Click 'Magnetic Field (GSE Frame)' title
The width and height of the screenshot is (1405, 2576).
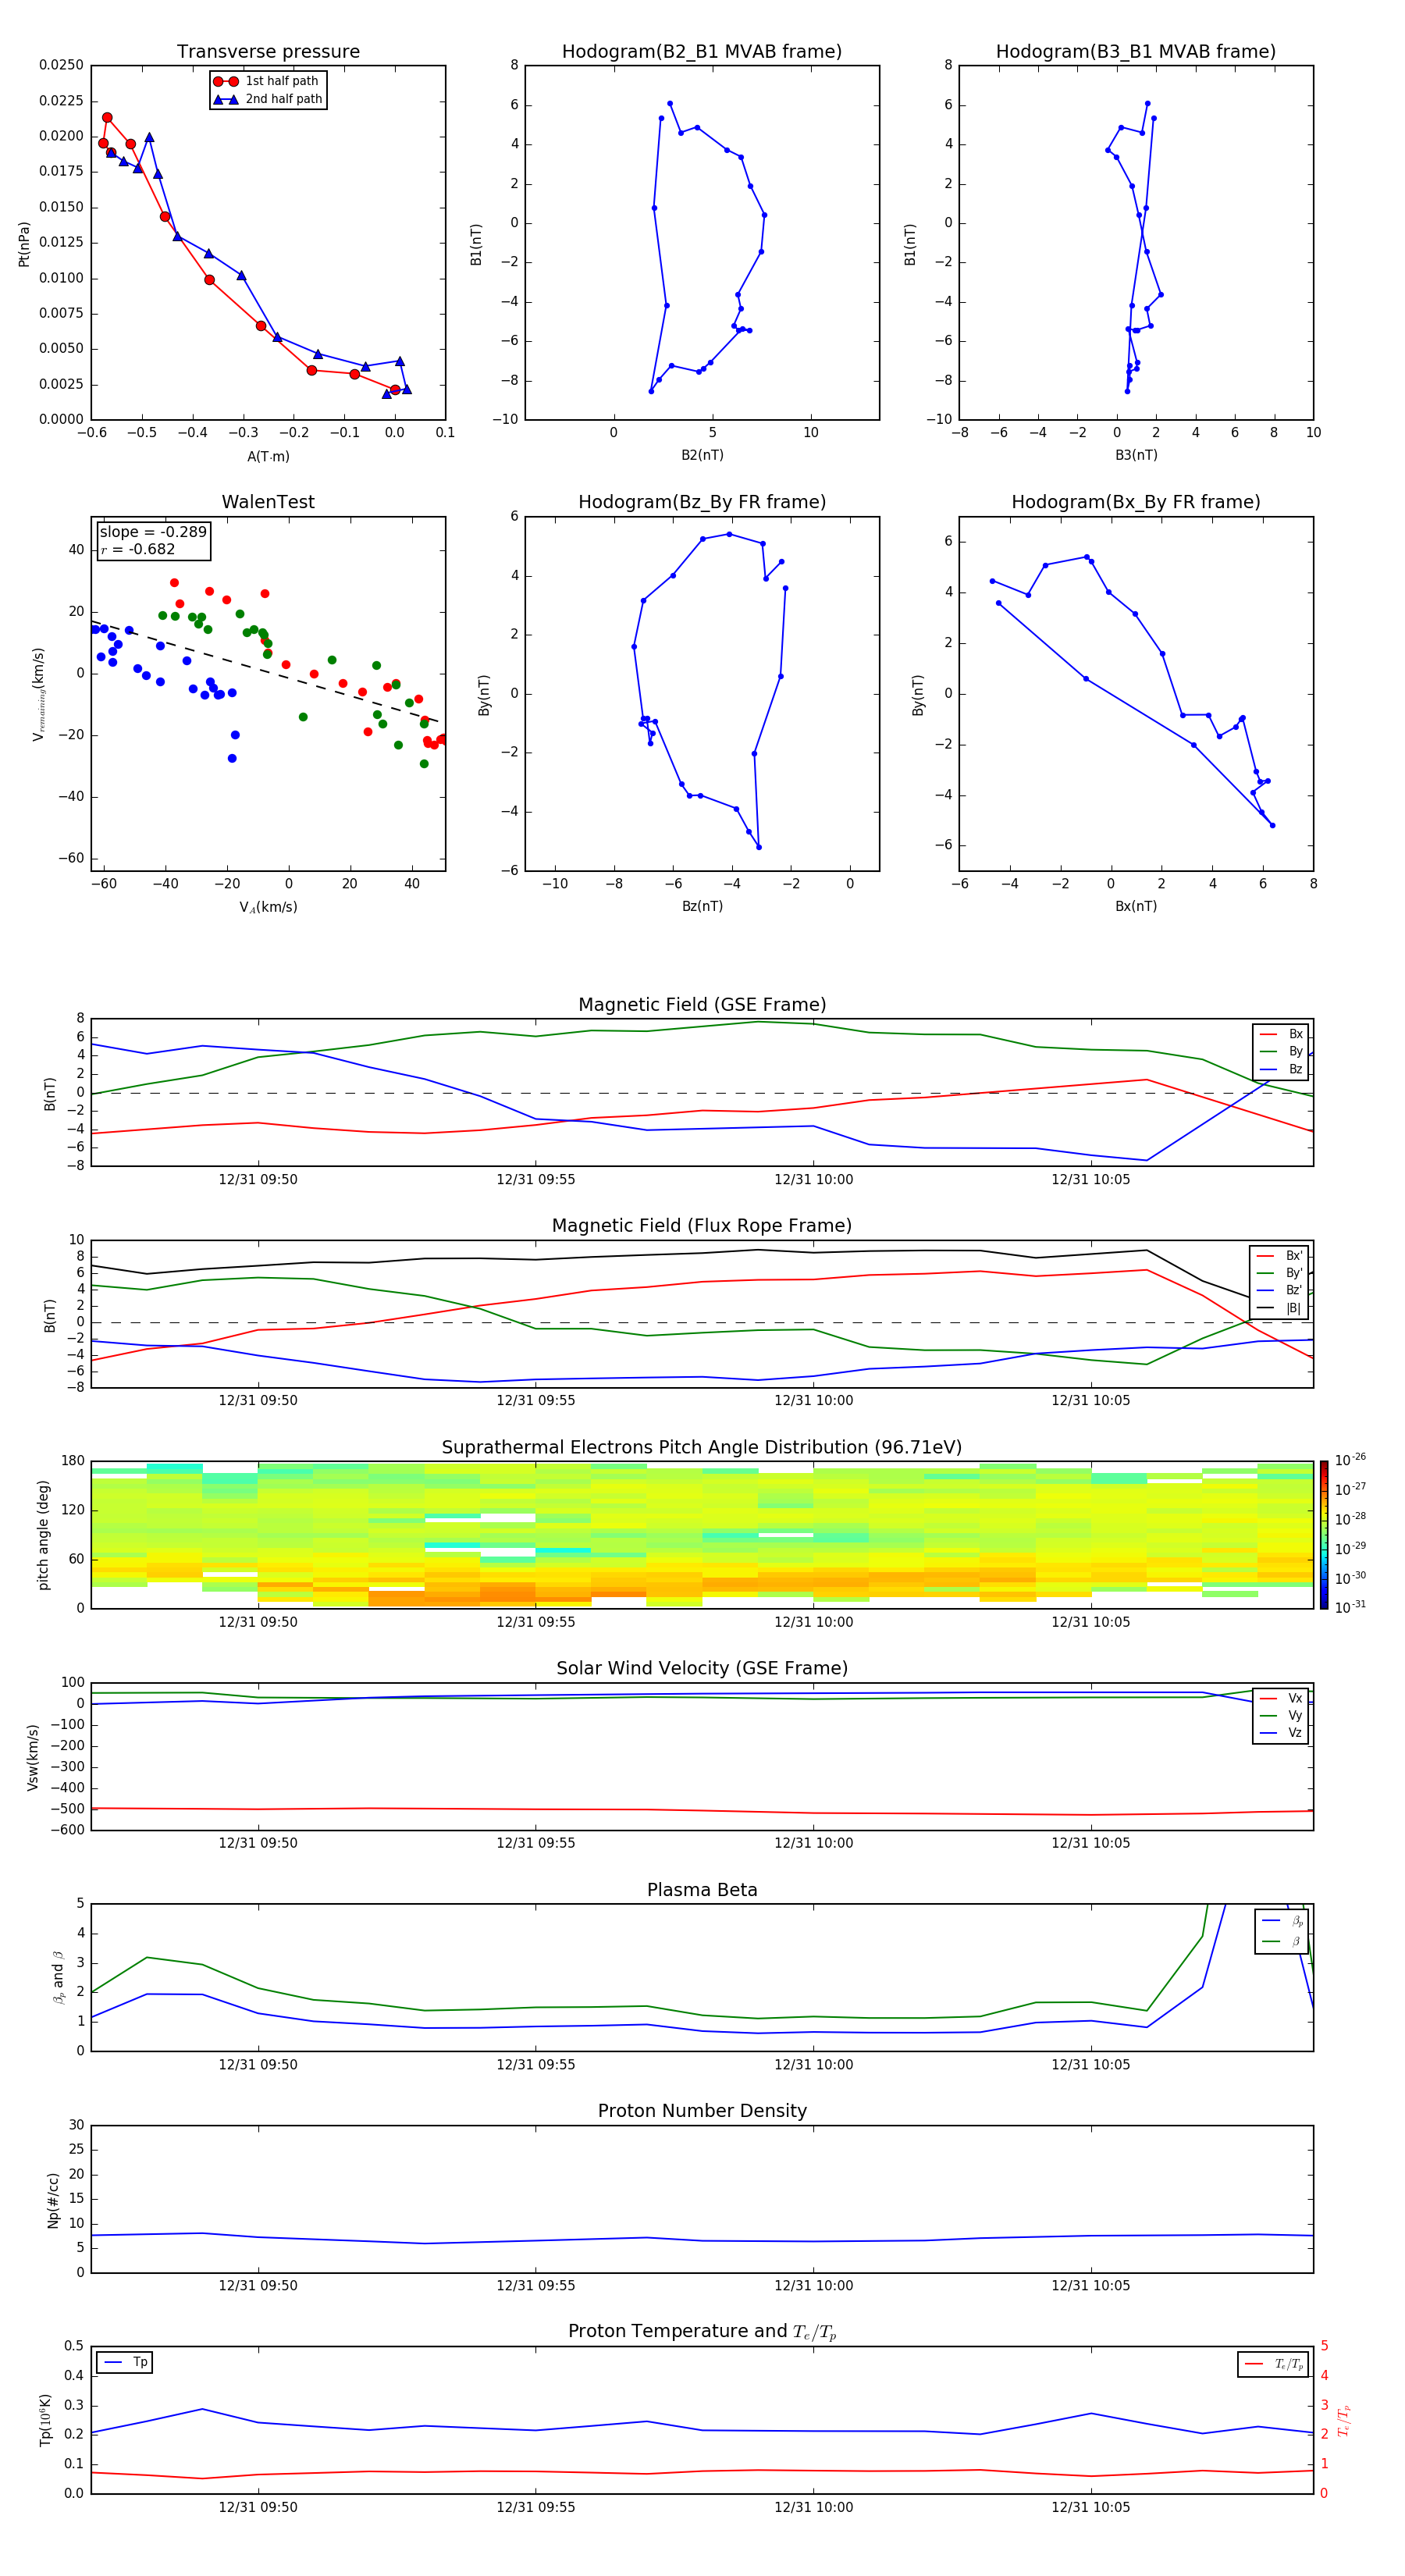[x=702, y=1005]
